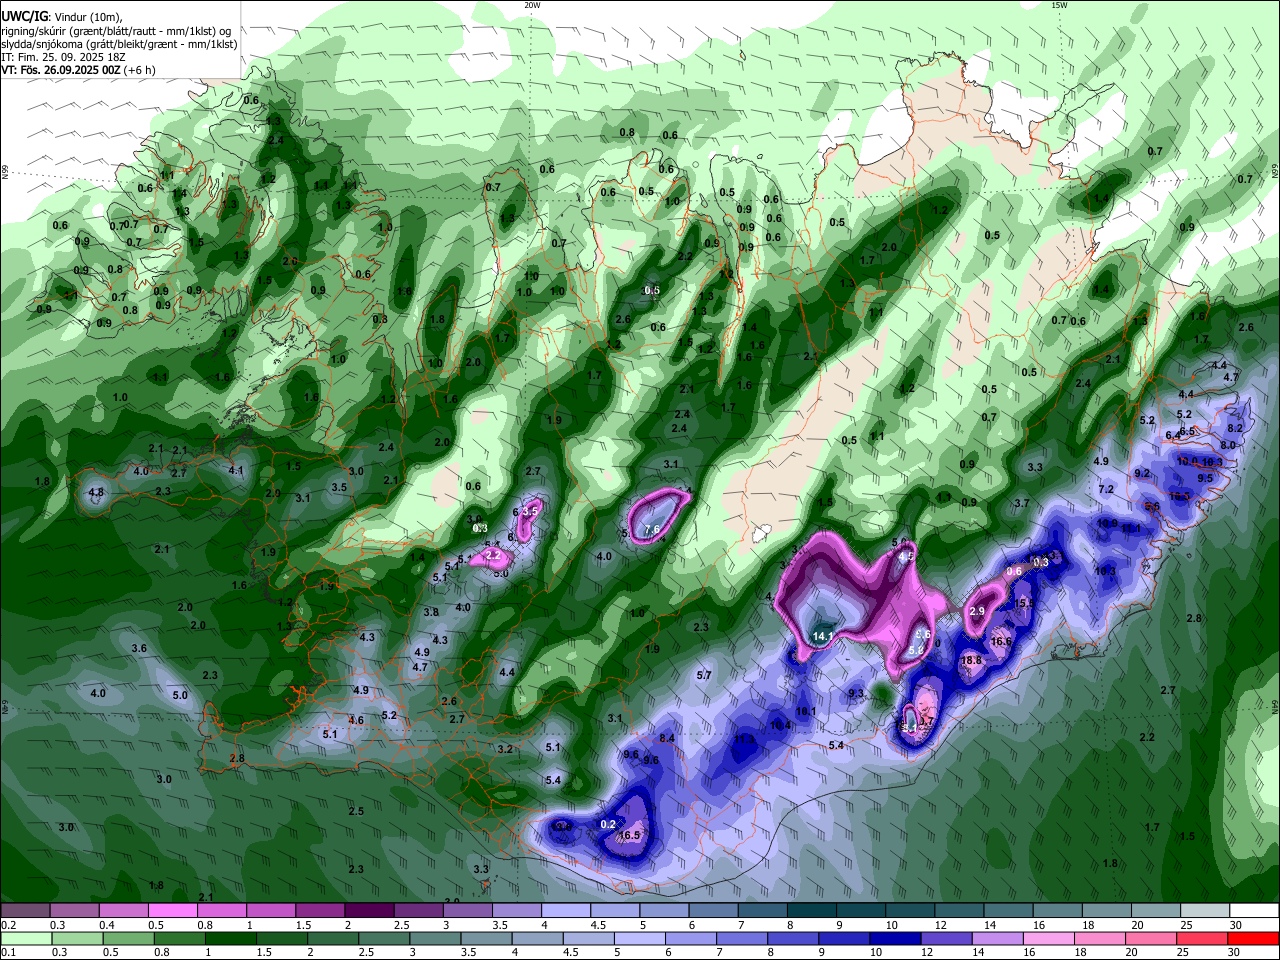Image resolution: width=1280 pixels, height=960 pixels.
Task: Click the white 30 swatch in the upper legend row
Action: 1255,910
